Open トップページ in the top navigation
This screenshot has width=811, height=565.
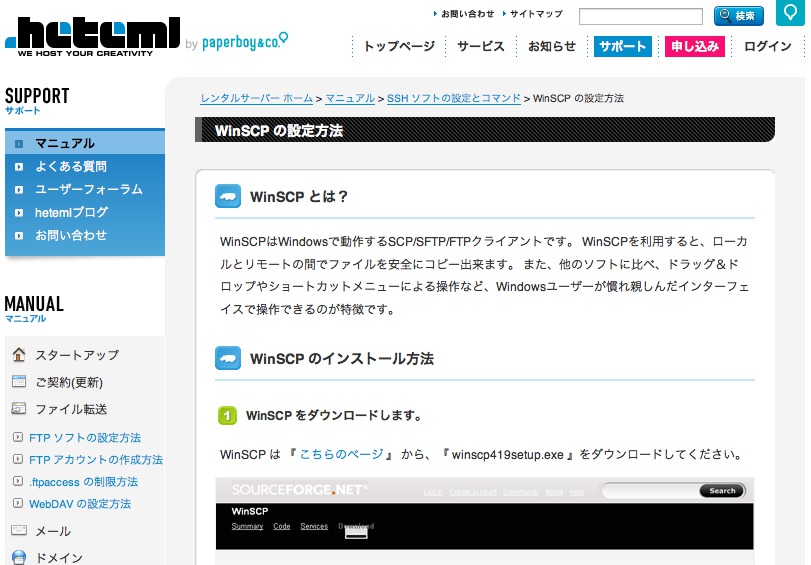399,47
